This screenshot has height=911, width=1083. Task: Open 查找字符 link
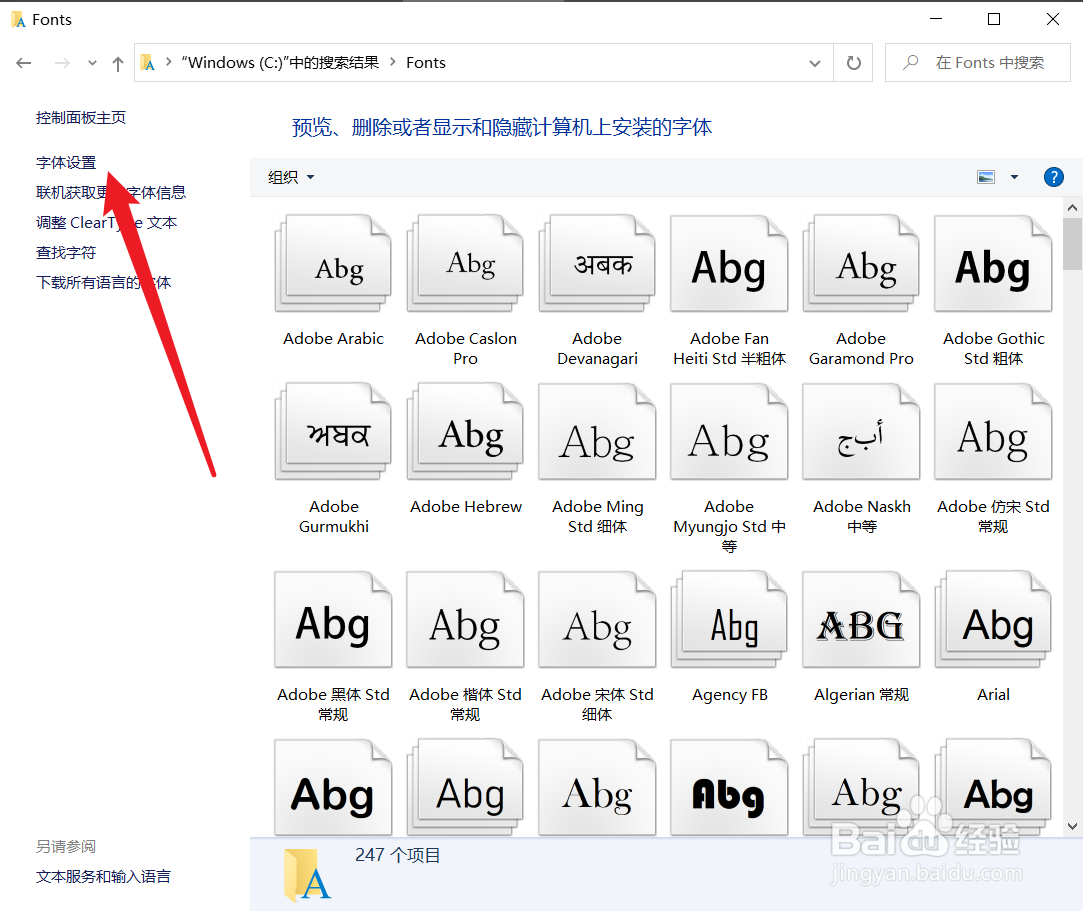tap(66, 252)
